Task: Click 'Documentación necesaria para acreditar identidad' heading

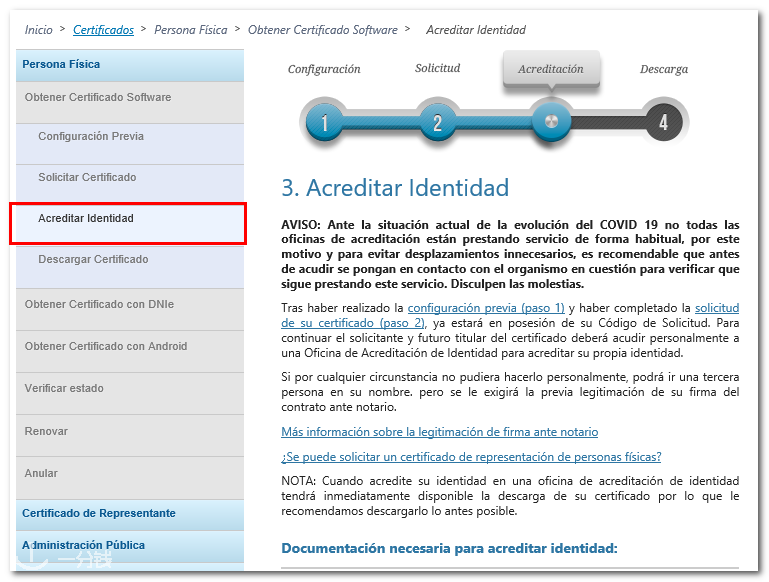Action: pos(449,548)
